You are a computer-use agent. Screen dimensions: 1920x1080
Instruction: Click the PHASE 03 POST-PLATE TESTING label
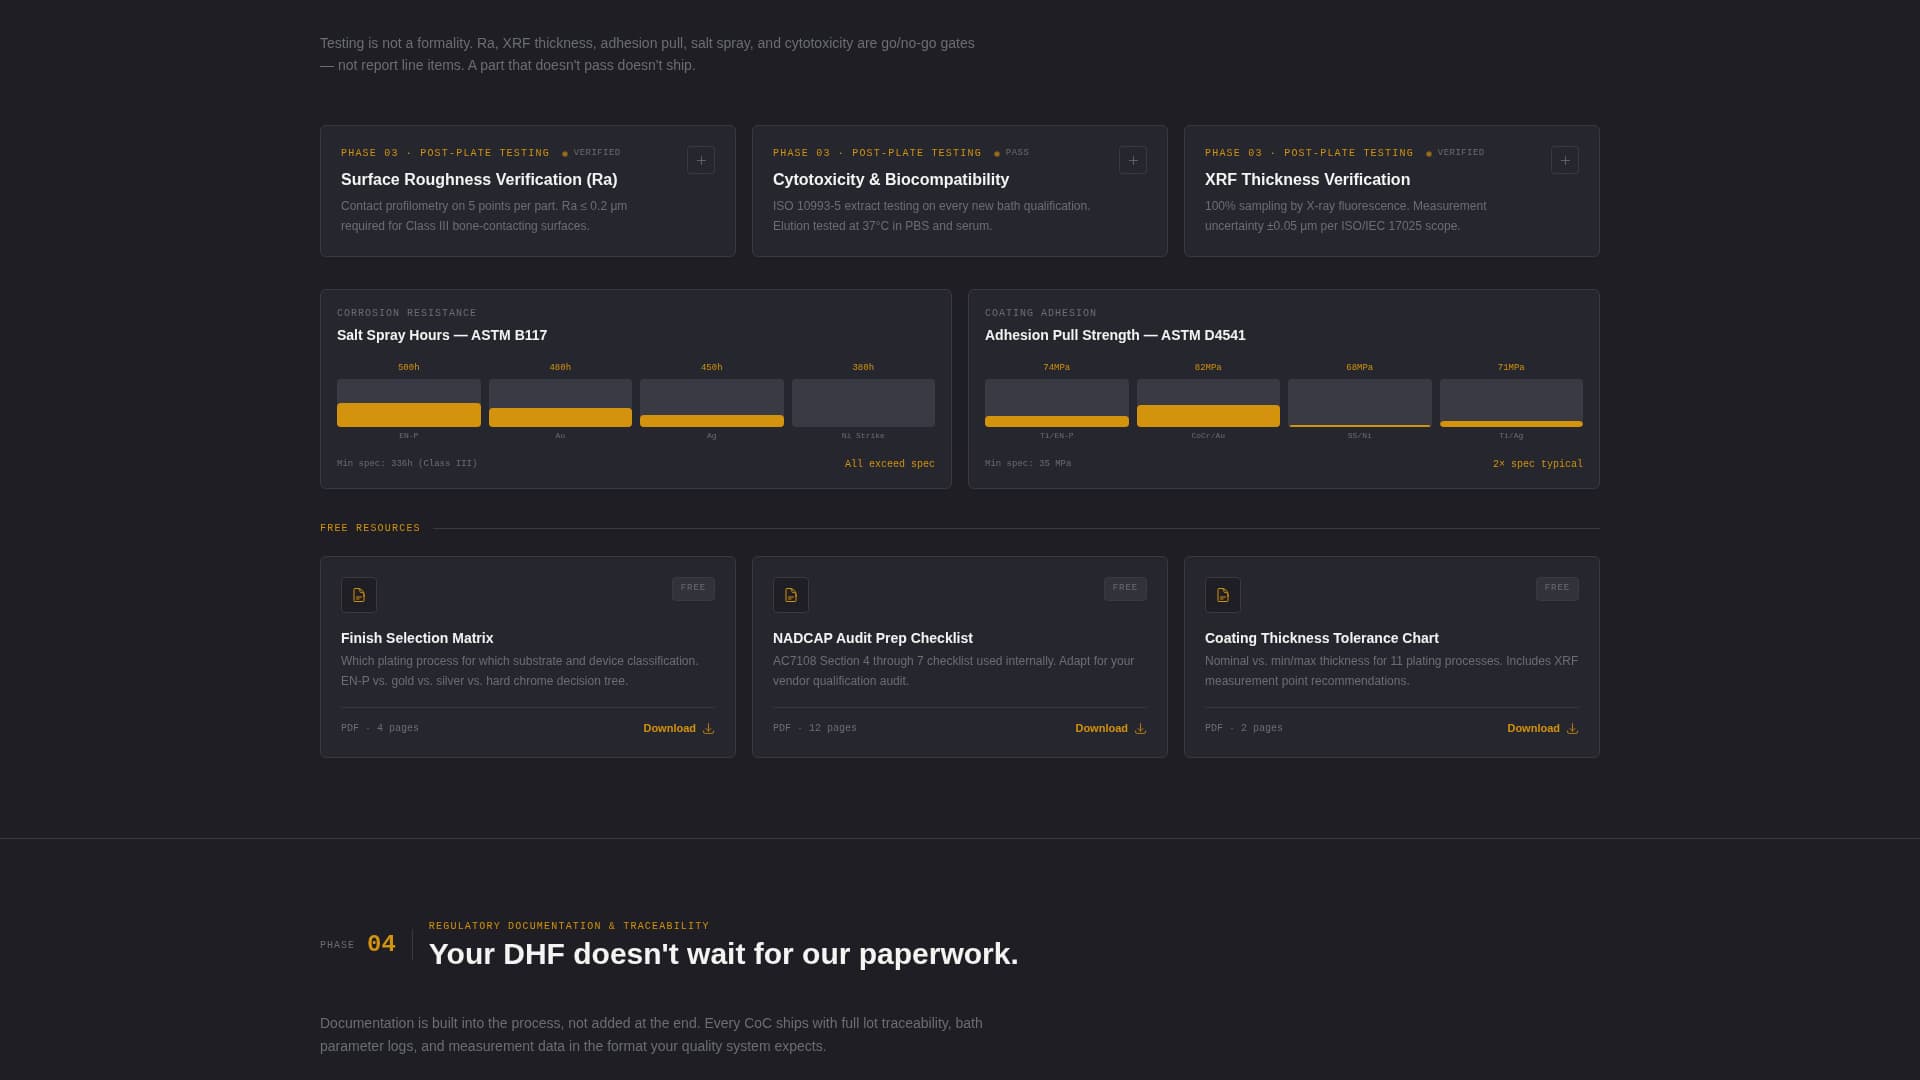pos(444,153)
